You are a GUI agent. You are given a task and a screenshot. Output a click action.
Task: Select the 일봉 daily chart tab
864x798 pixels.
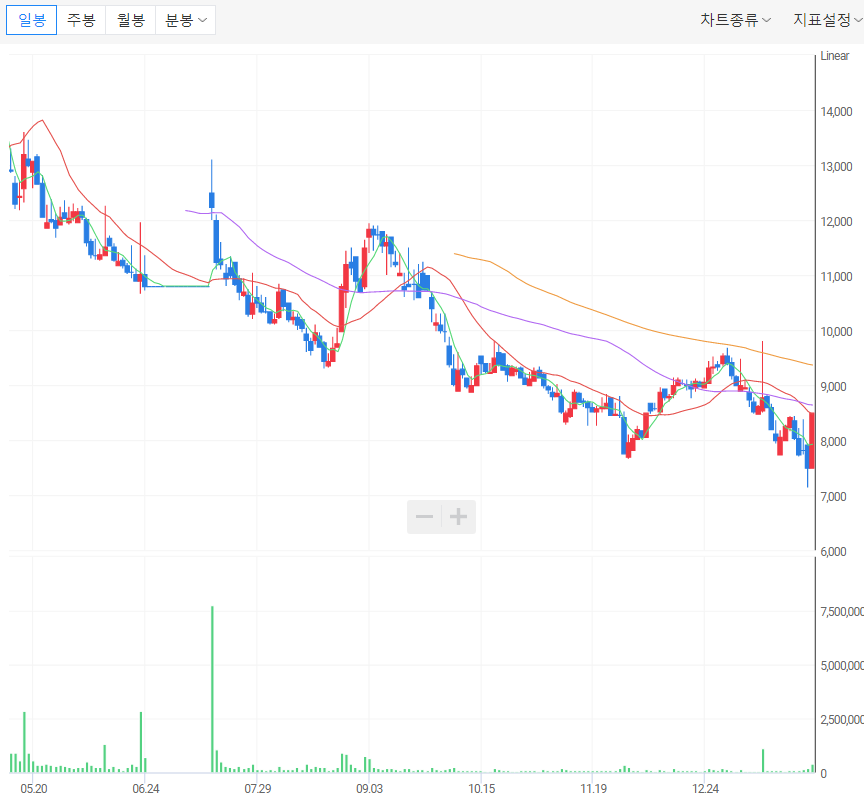coord(31,20)
